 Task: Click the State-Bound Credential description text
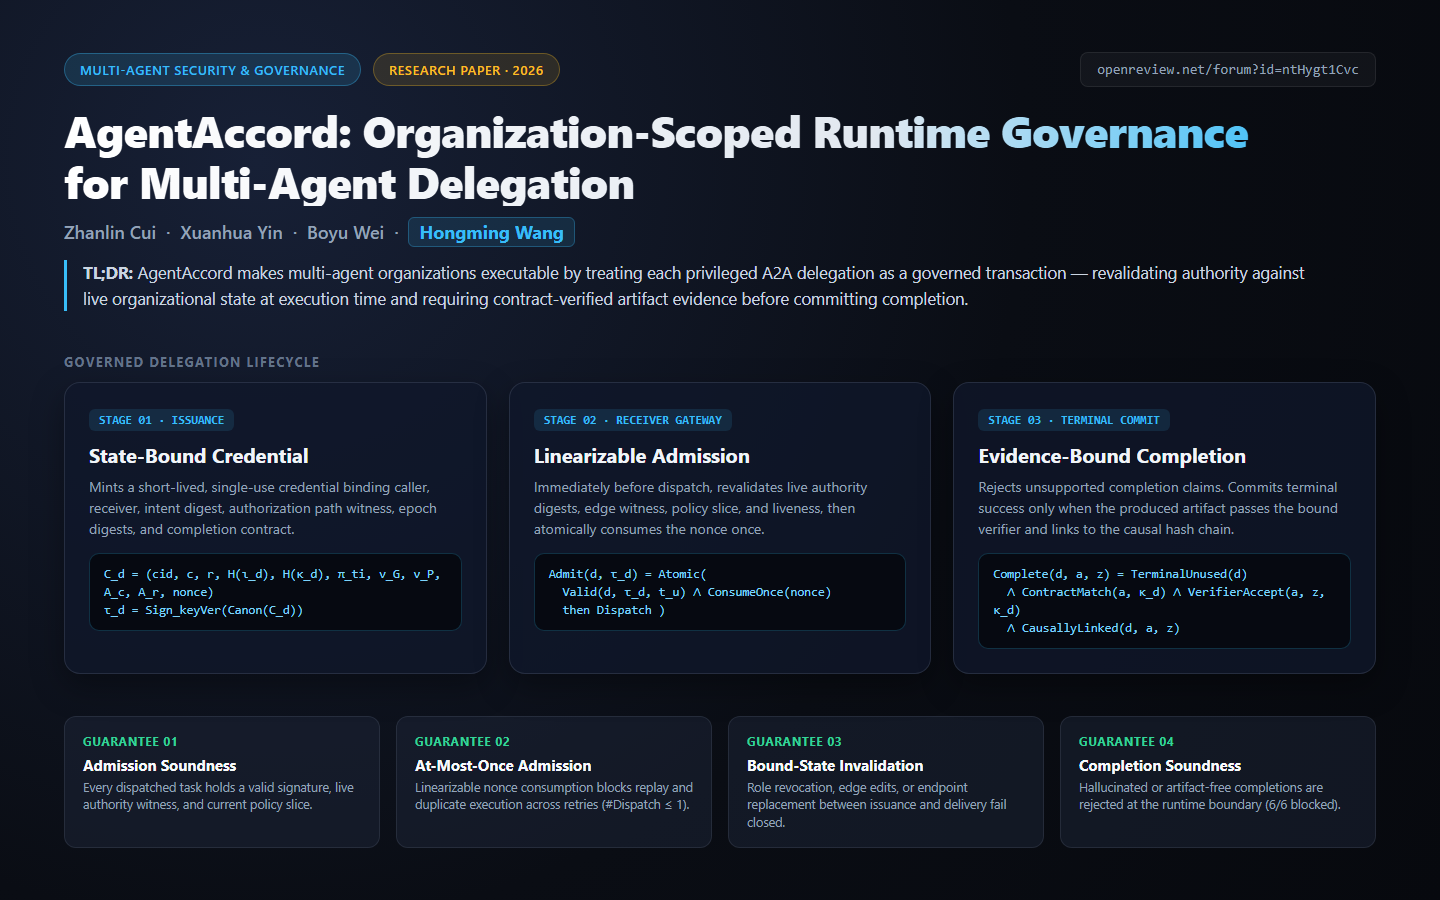point(263,508)
